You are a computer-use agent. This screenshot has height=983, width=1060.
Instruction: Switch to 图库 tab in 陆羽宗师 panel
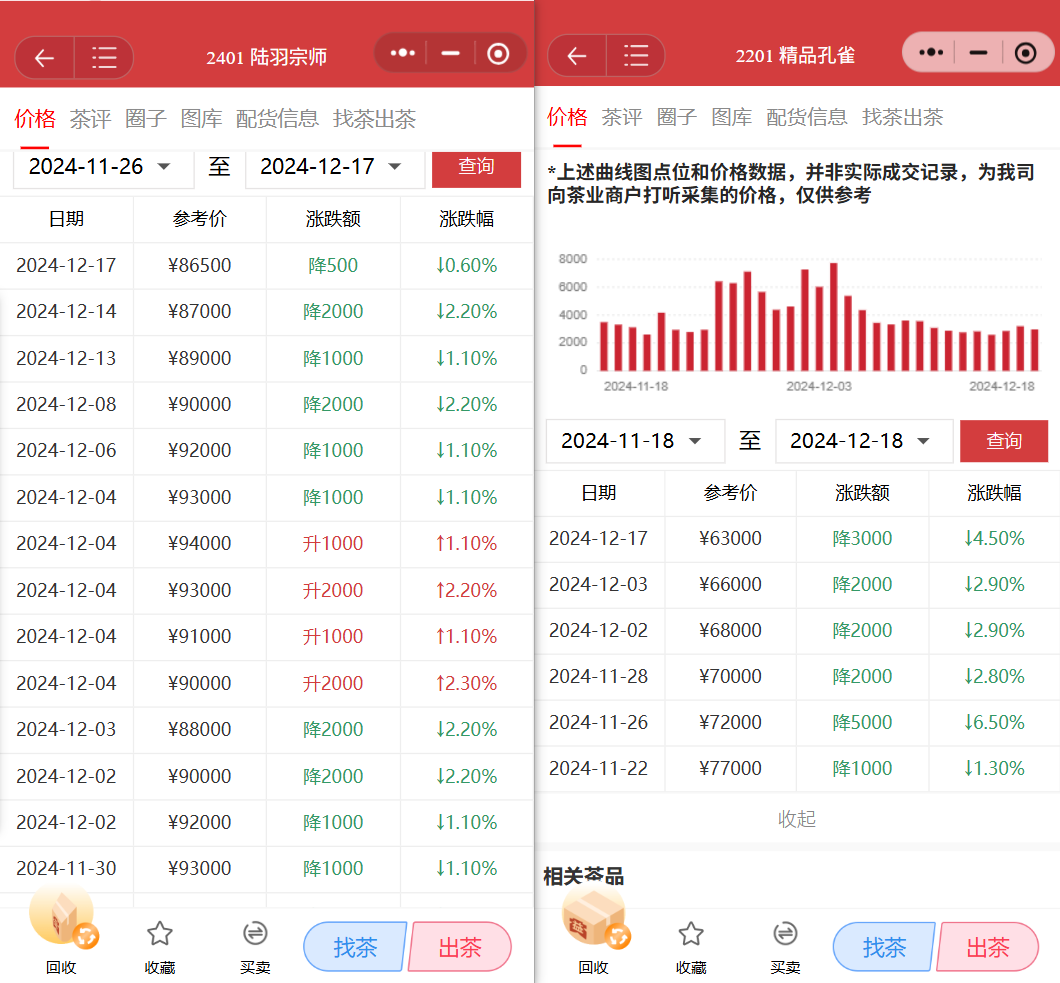tap(201, 118)
